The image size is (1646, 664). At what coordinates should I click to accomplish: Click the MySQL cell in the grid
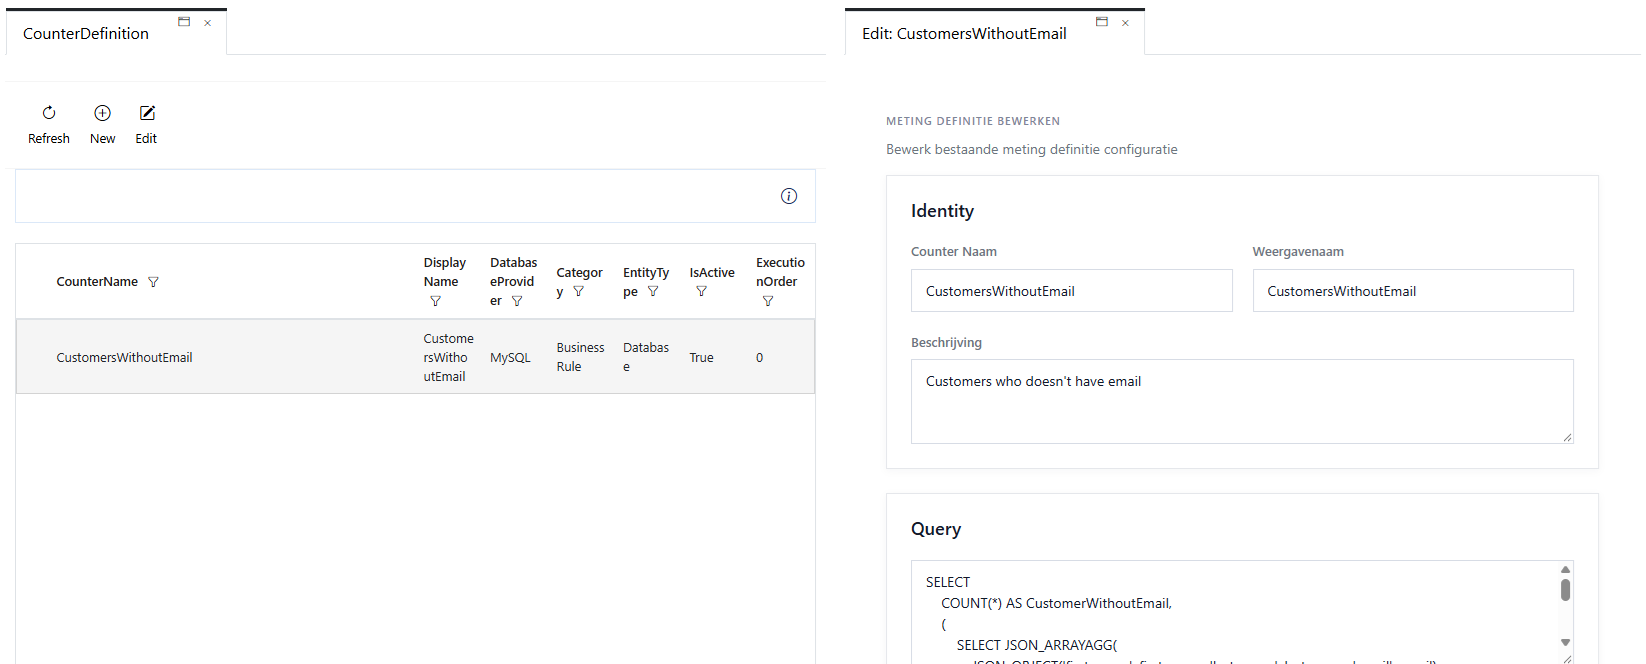[510, 358]
